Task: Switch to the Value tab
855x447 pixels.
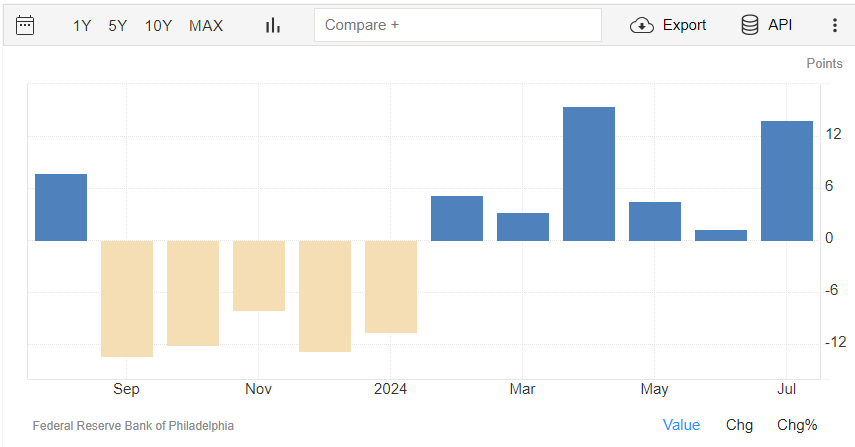Action: (681, 425)
